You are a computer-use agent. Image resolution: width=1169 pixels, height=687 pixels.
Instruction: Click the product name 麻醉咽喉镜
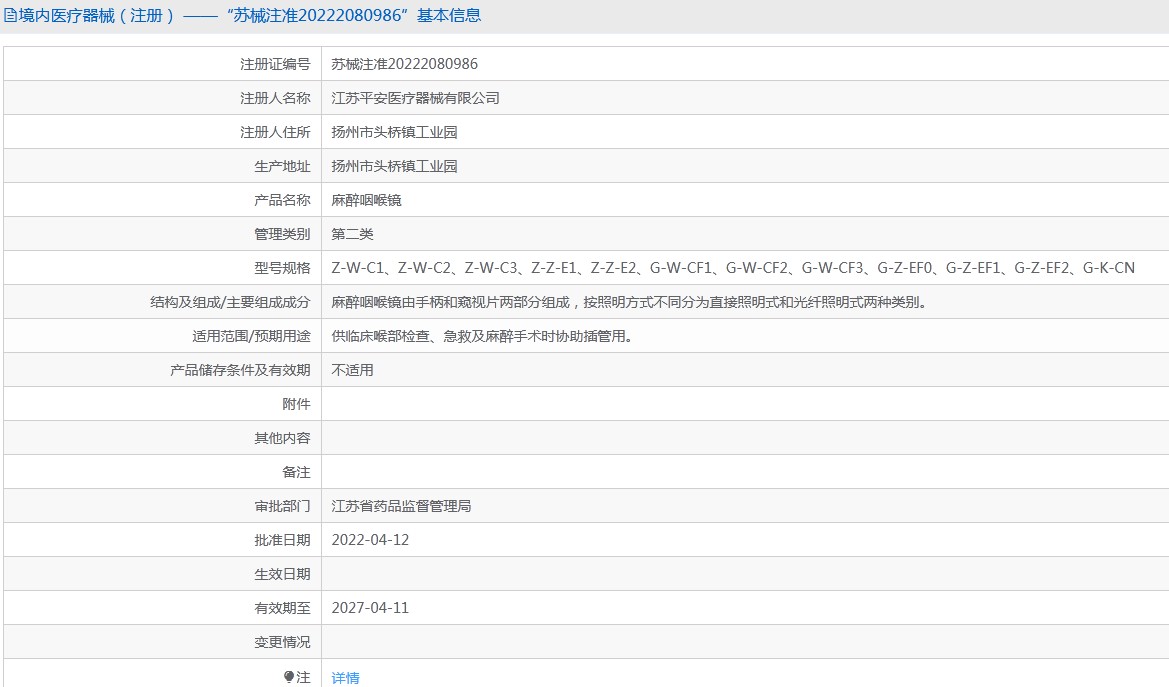click(x=366, y=200)
